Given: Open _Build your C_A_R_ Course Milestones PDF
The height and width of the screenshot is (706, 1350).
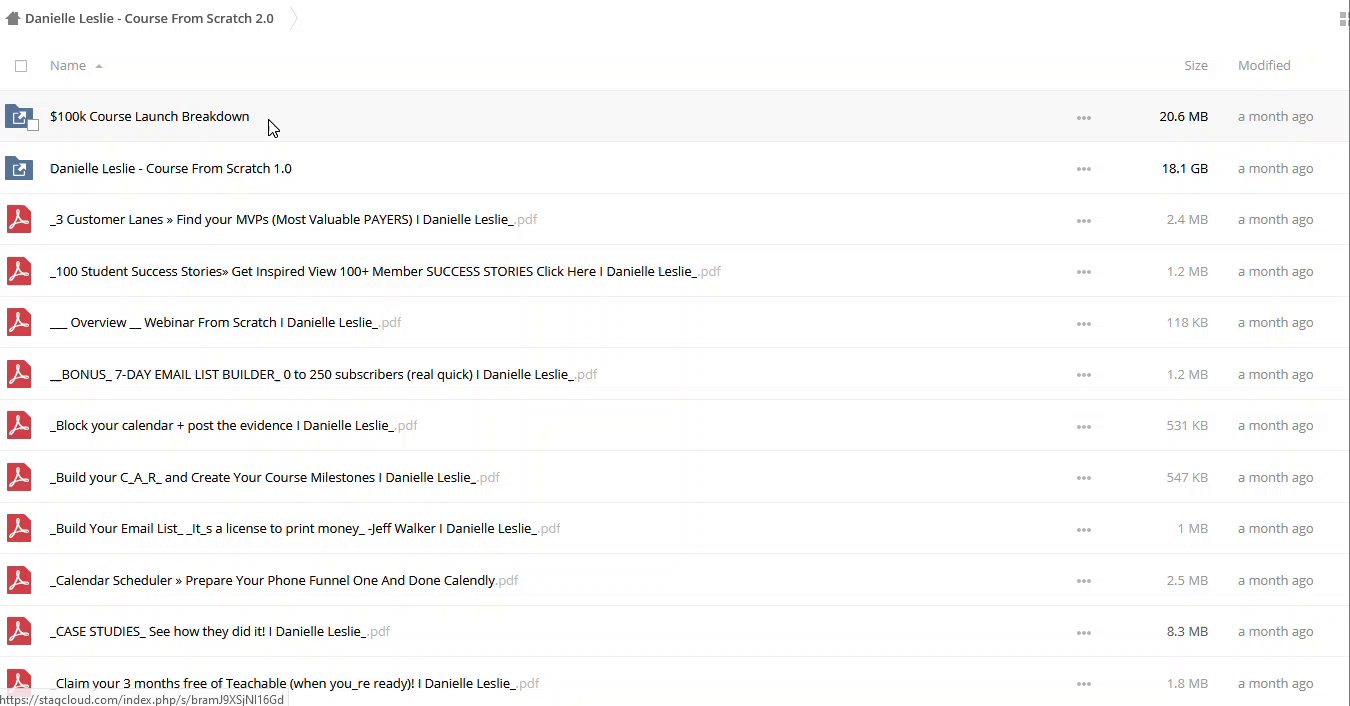Looking at the screenshot, I should [275, 477].
